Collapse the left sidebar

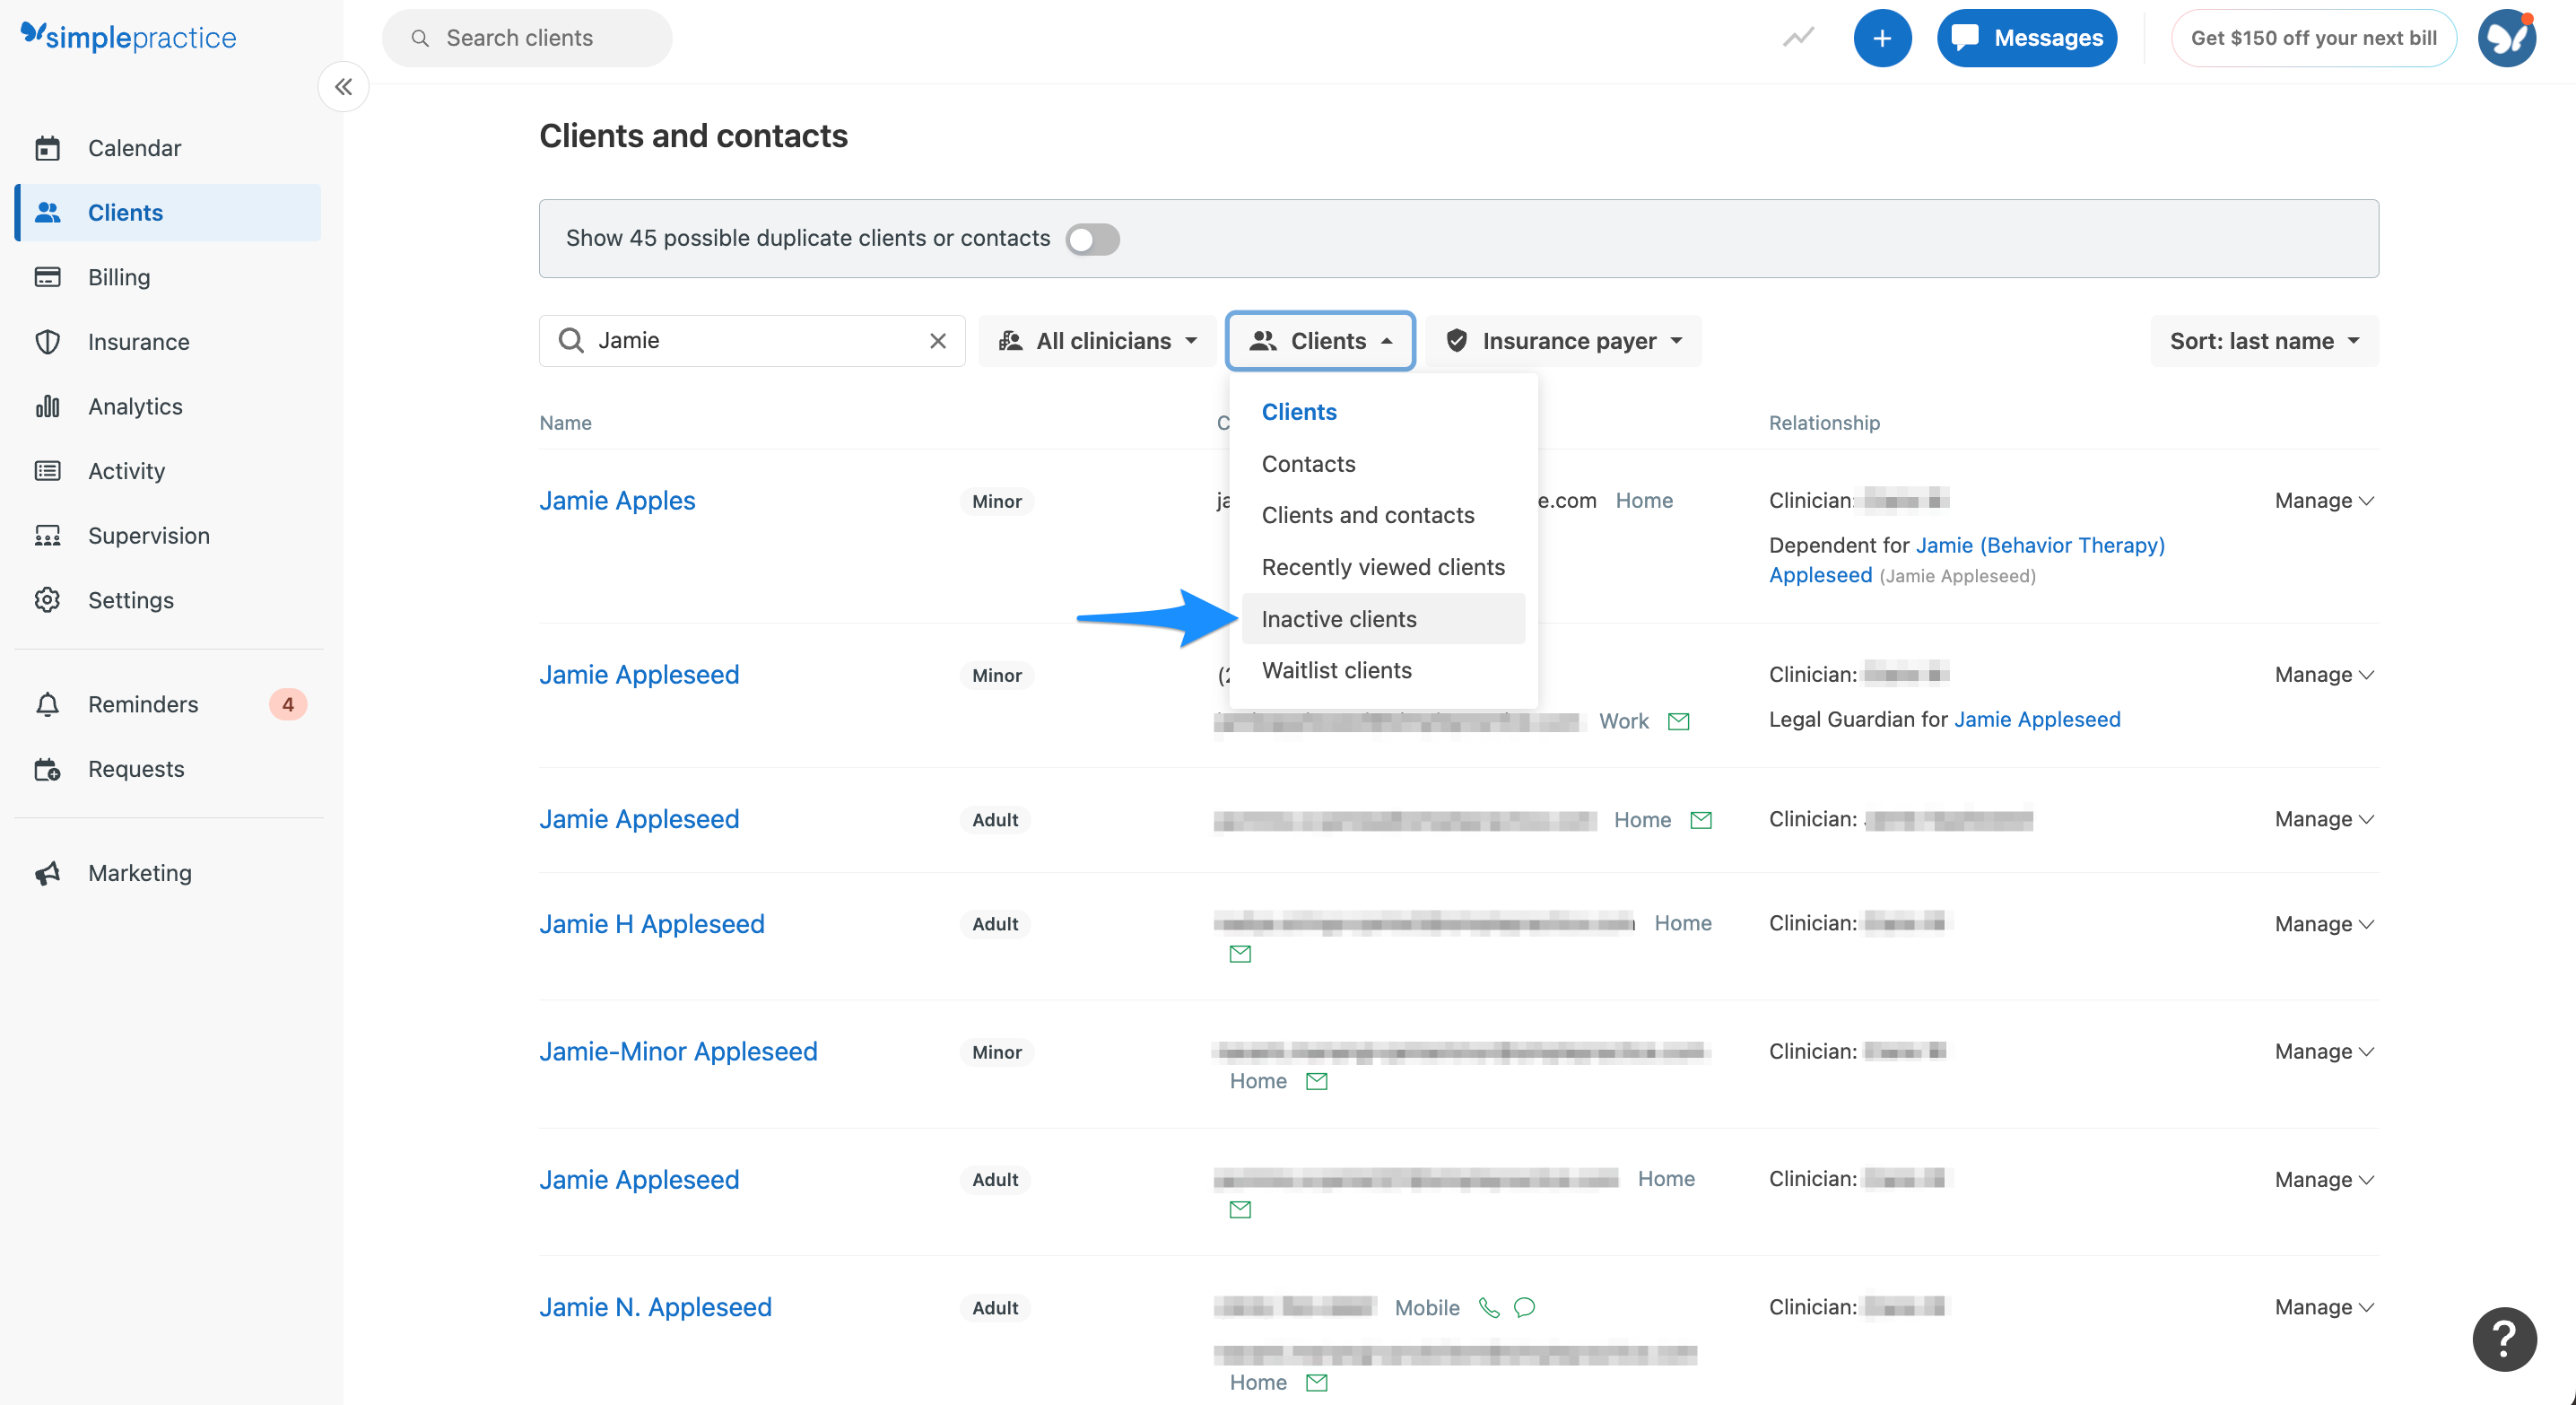(x=343, y=87)
